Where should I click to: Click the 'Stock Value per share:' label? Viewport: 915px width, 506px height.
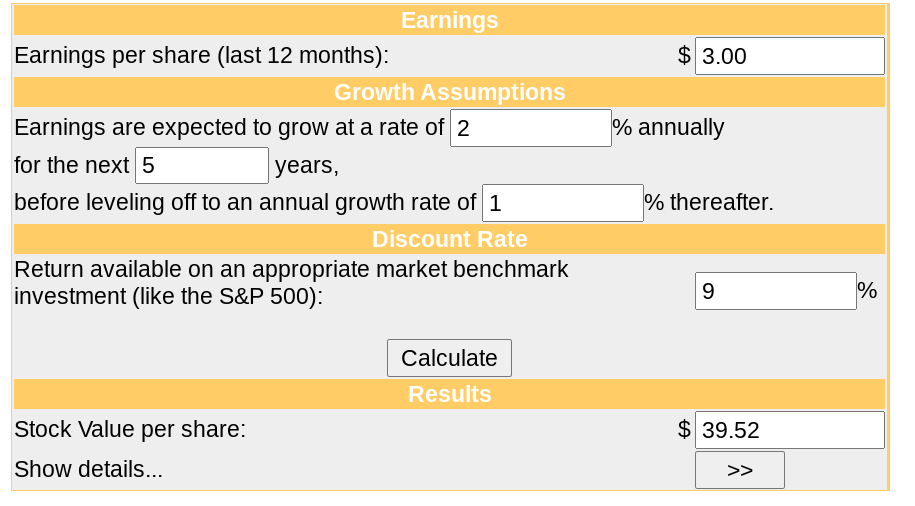coord(130,430)
